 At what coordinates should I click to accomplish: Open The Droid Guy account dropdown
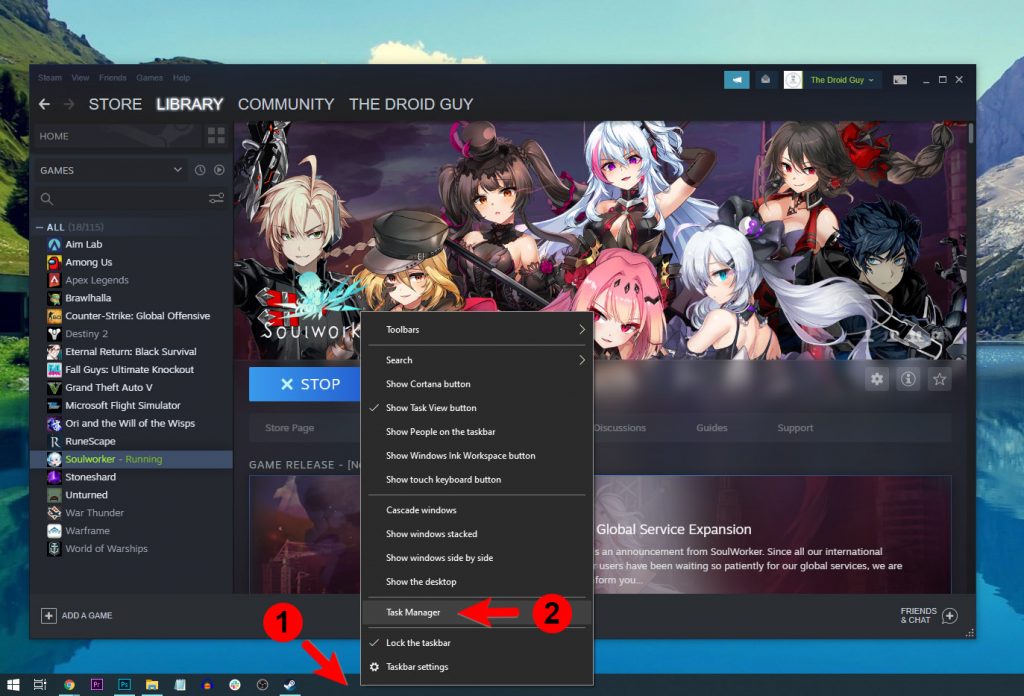(842, 80)
